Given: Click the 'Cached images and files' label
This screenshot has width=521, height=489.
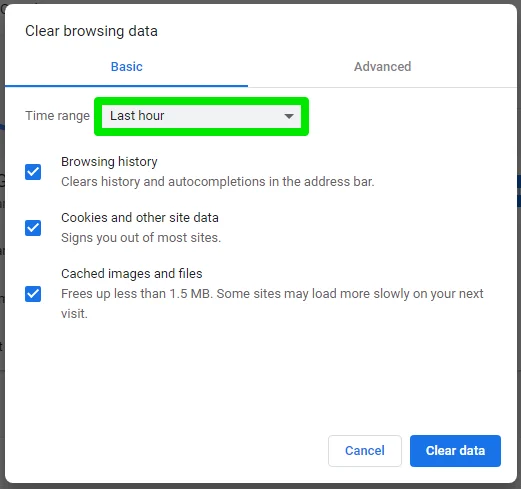Looking at the screenshot, I should (132, 274).
